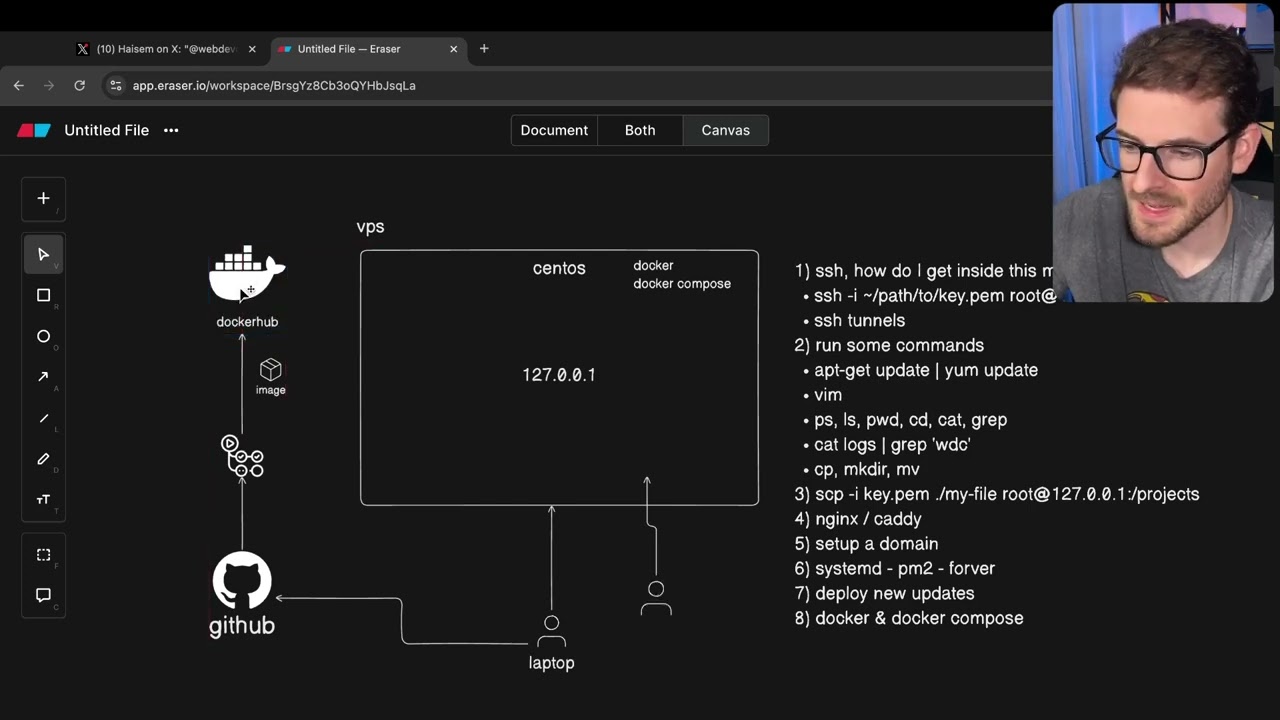
Task: Select the arrow drawing tool
Action: [x=43, y=377]
